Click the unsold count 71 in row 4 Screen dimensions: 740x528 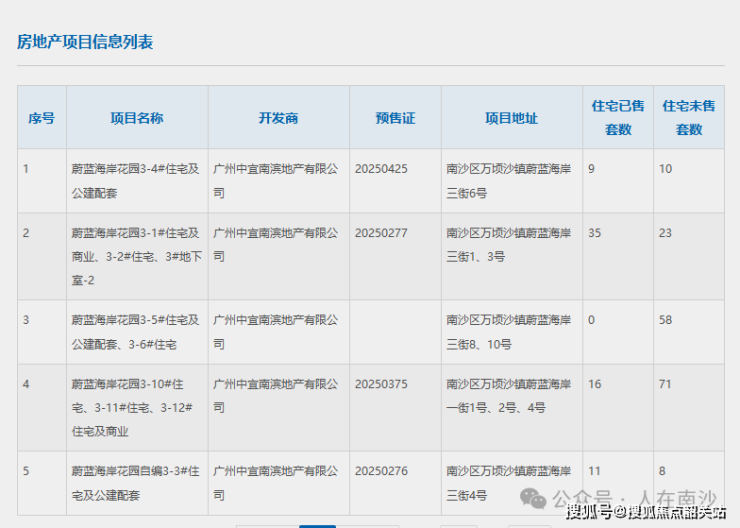[x=666, y=384]
